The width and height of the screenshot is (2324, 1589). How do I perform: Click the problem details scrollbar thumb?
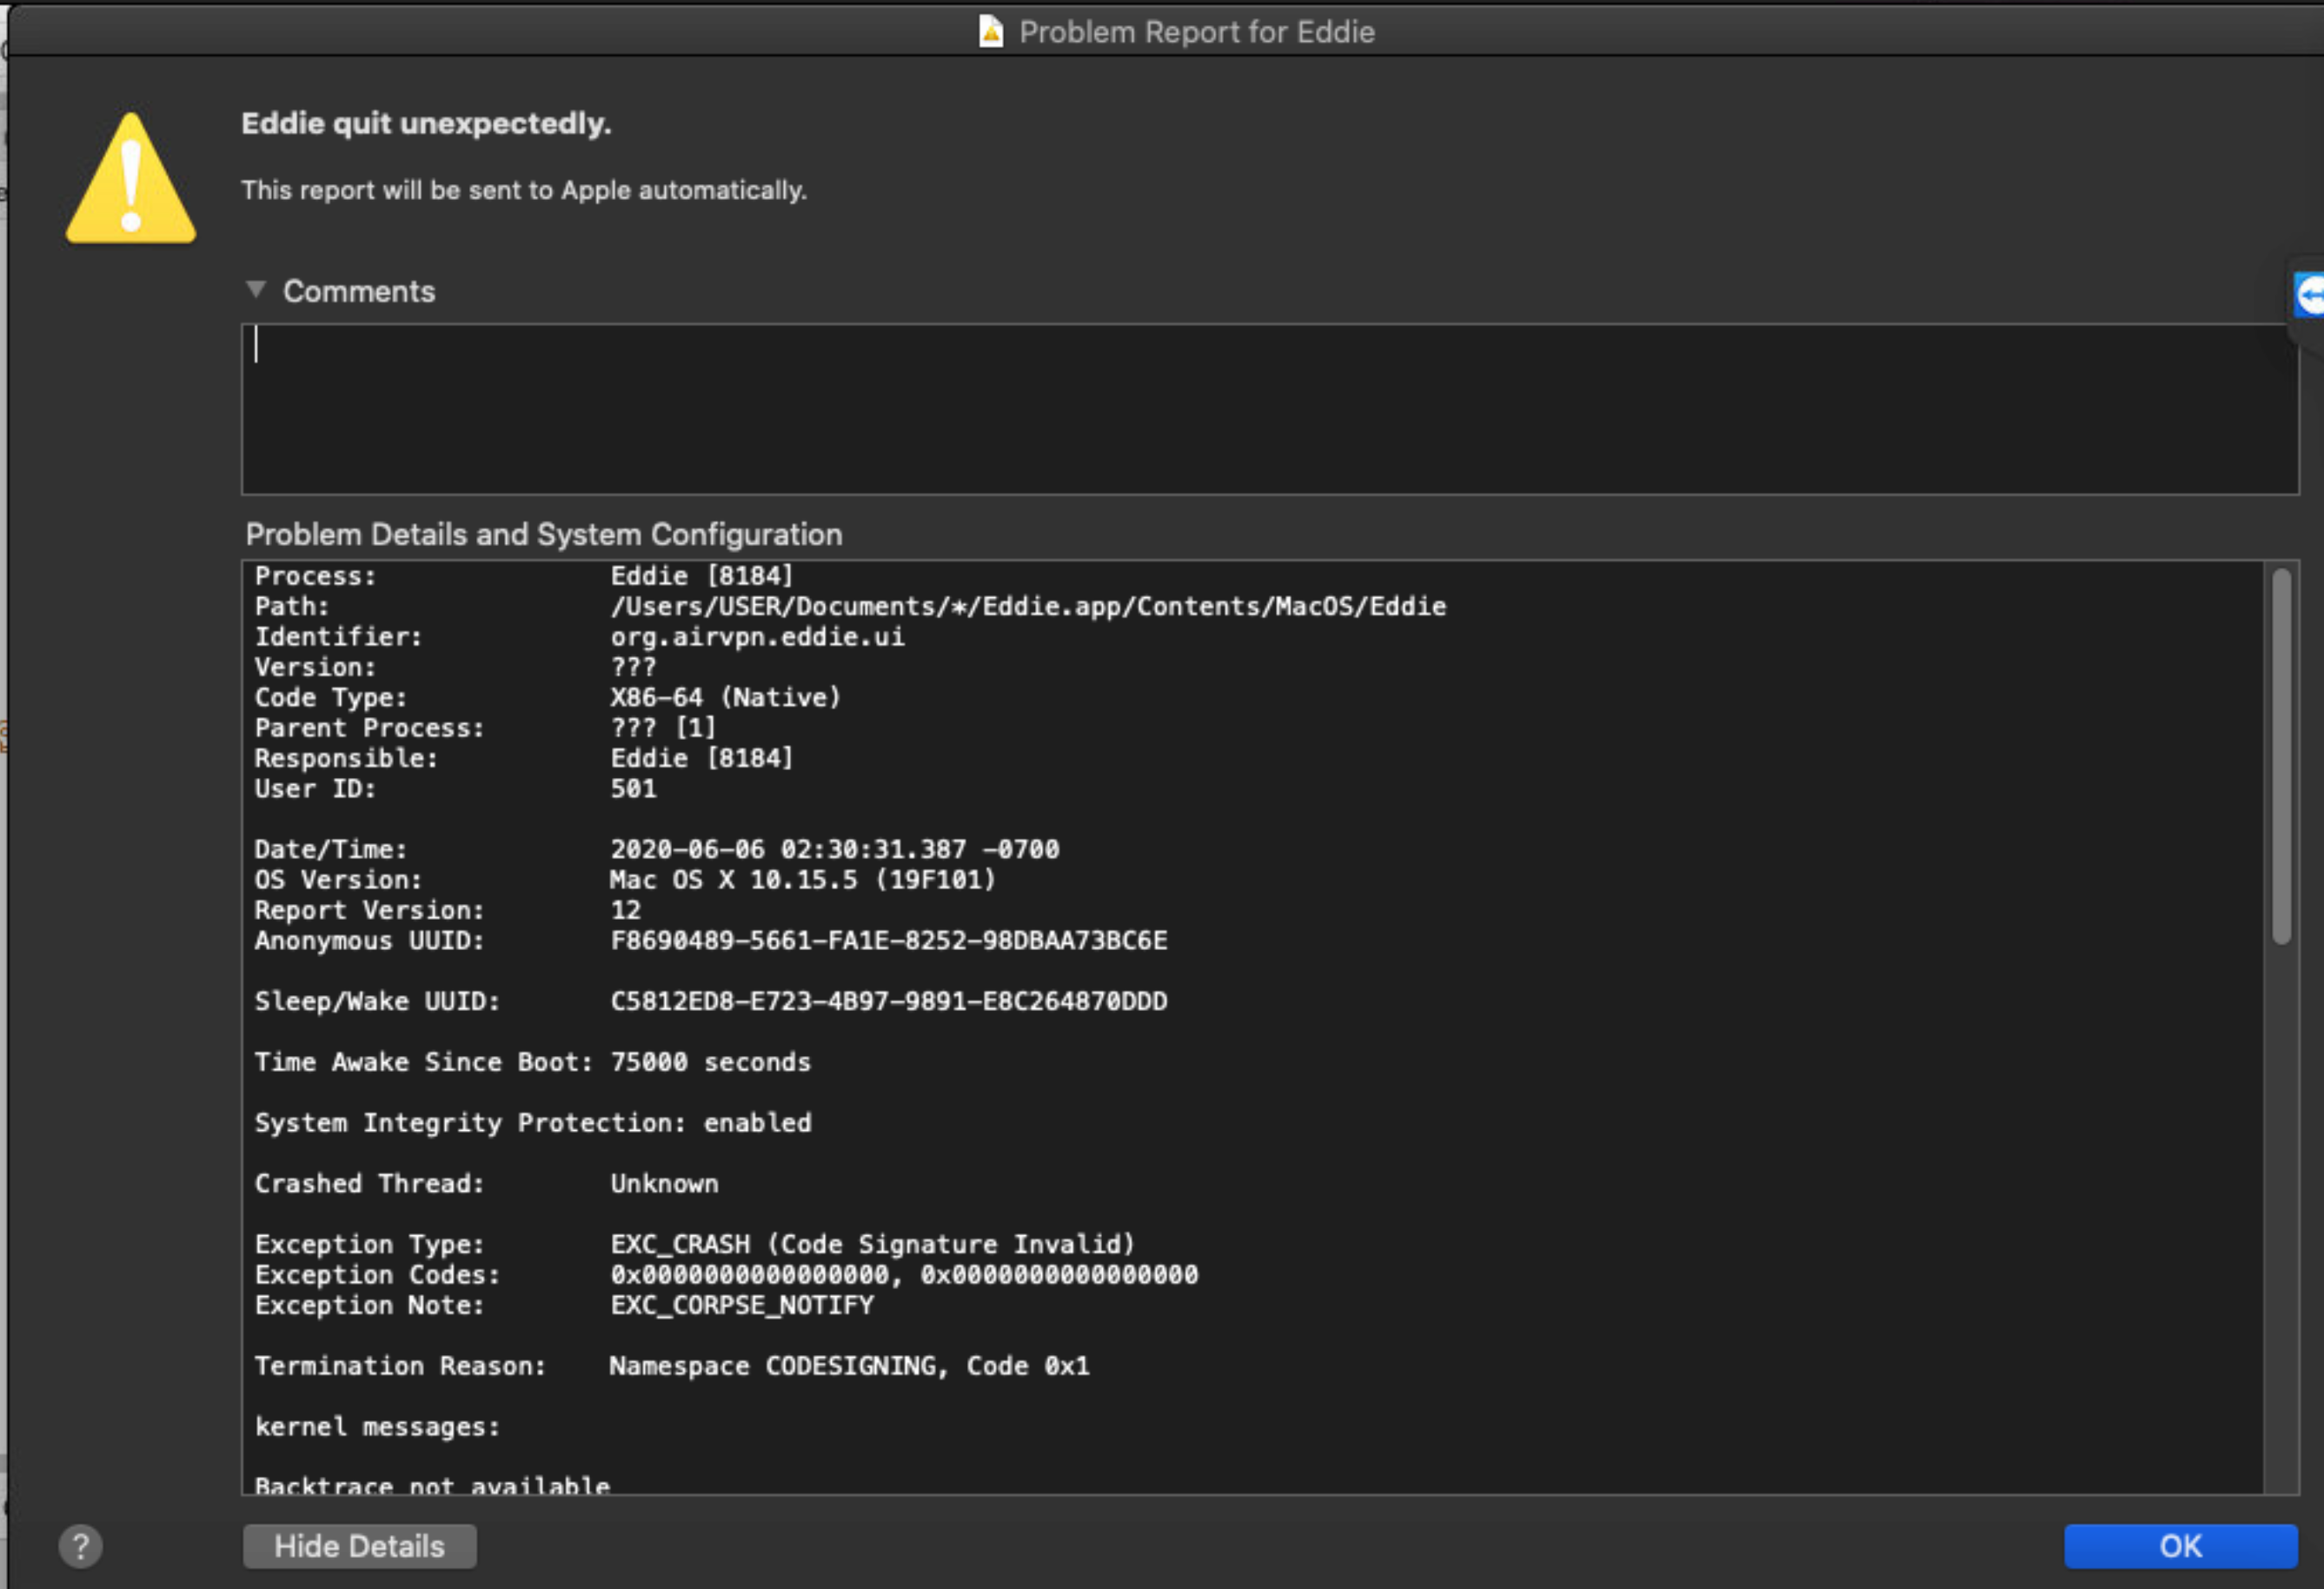2281,756
